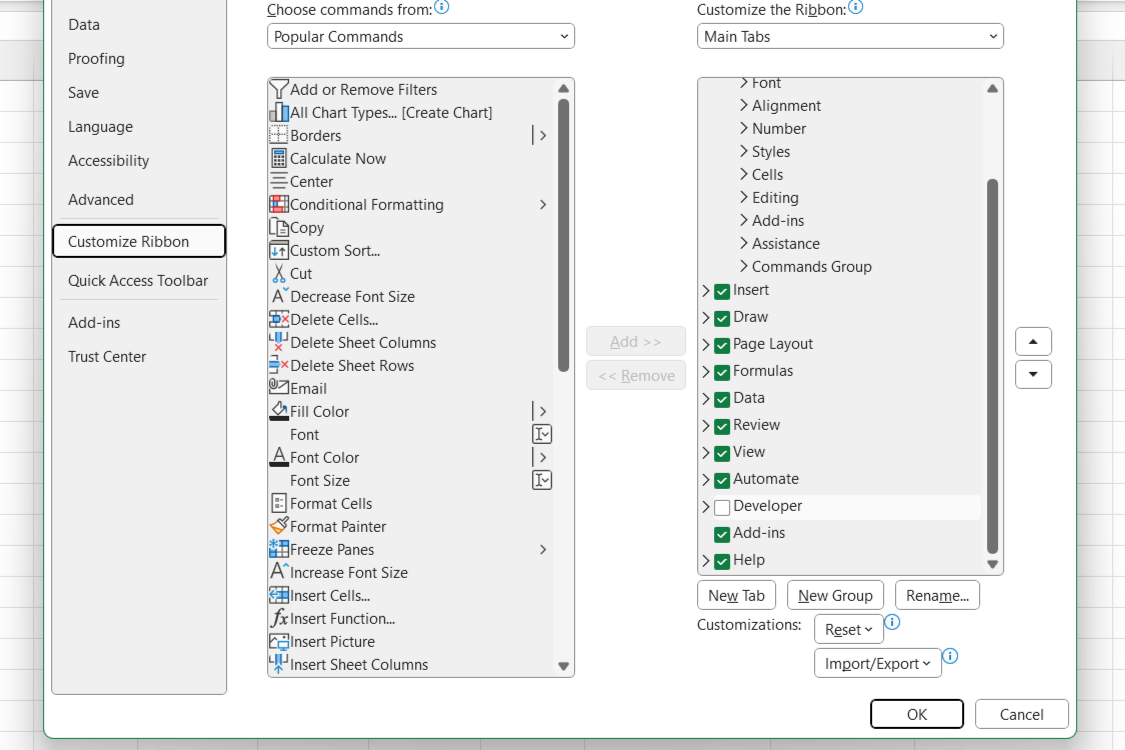This screenshot has width=1125, height=750.
Task: Click the New Group button
Action: pyautogui.click(x=835, y=596)
